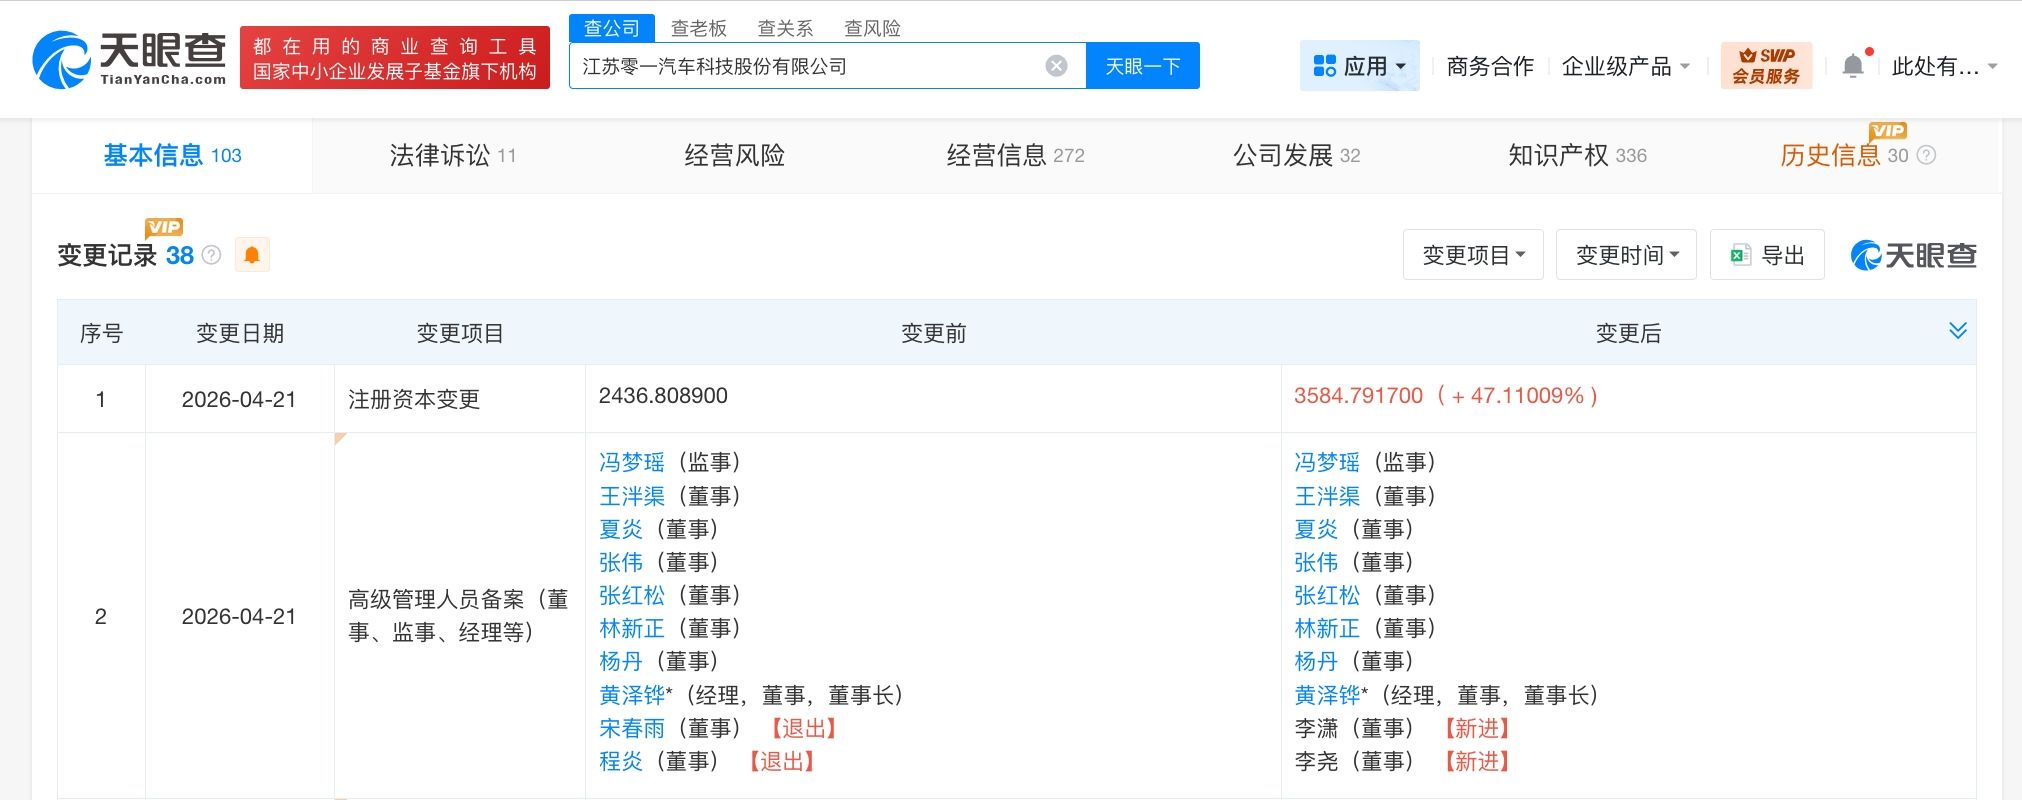Open 王泮渠 link in 变更前 column
Image resolution: width=2022 pixels, height=800 pixels.
631,496
